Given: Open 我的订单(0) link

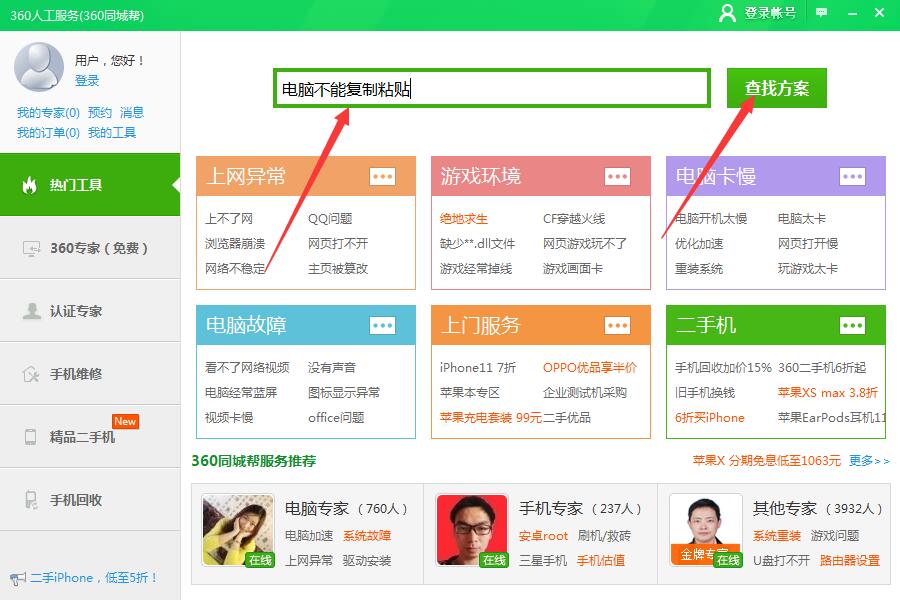Looking at the screenshot, I should (x=48, y=133).
